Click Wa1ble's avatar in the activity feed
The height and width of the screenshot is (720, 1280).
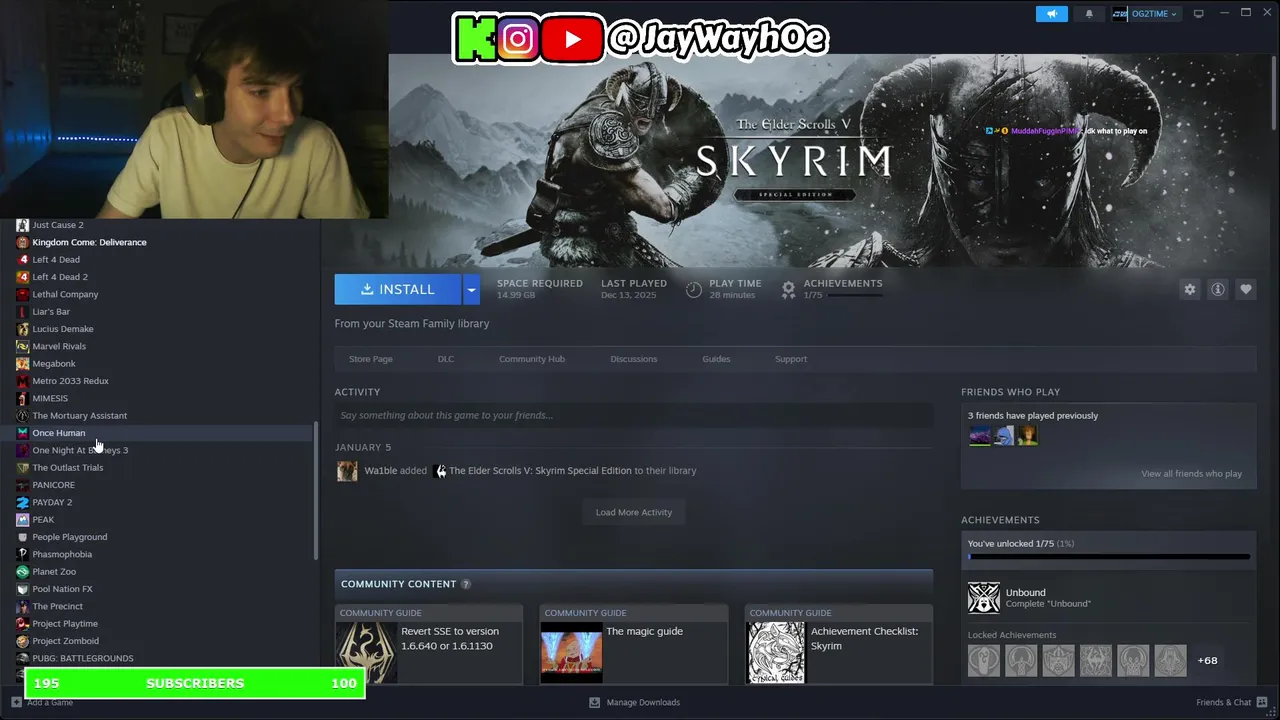pyautogui.click(x=347, y=471)
